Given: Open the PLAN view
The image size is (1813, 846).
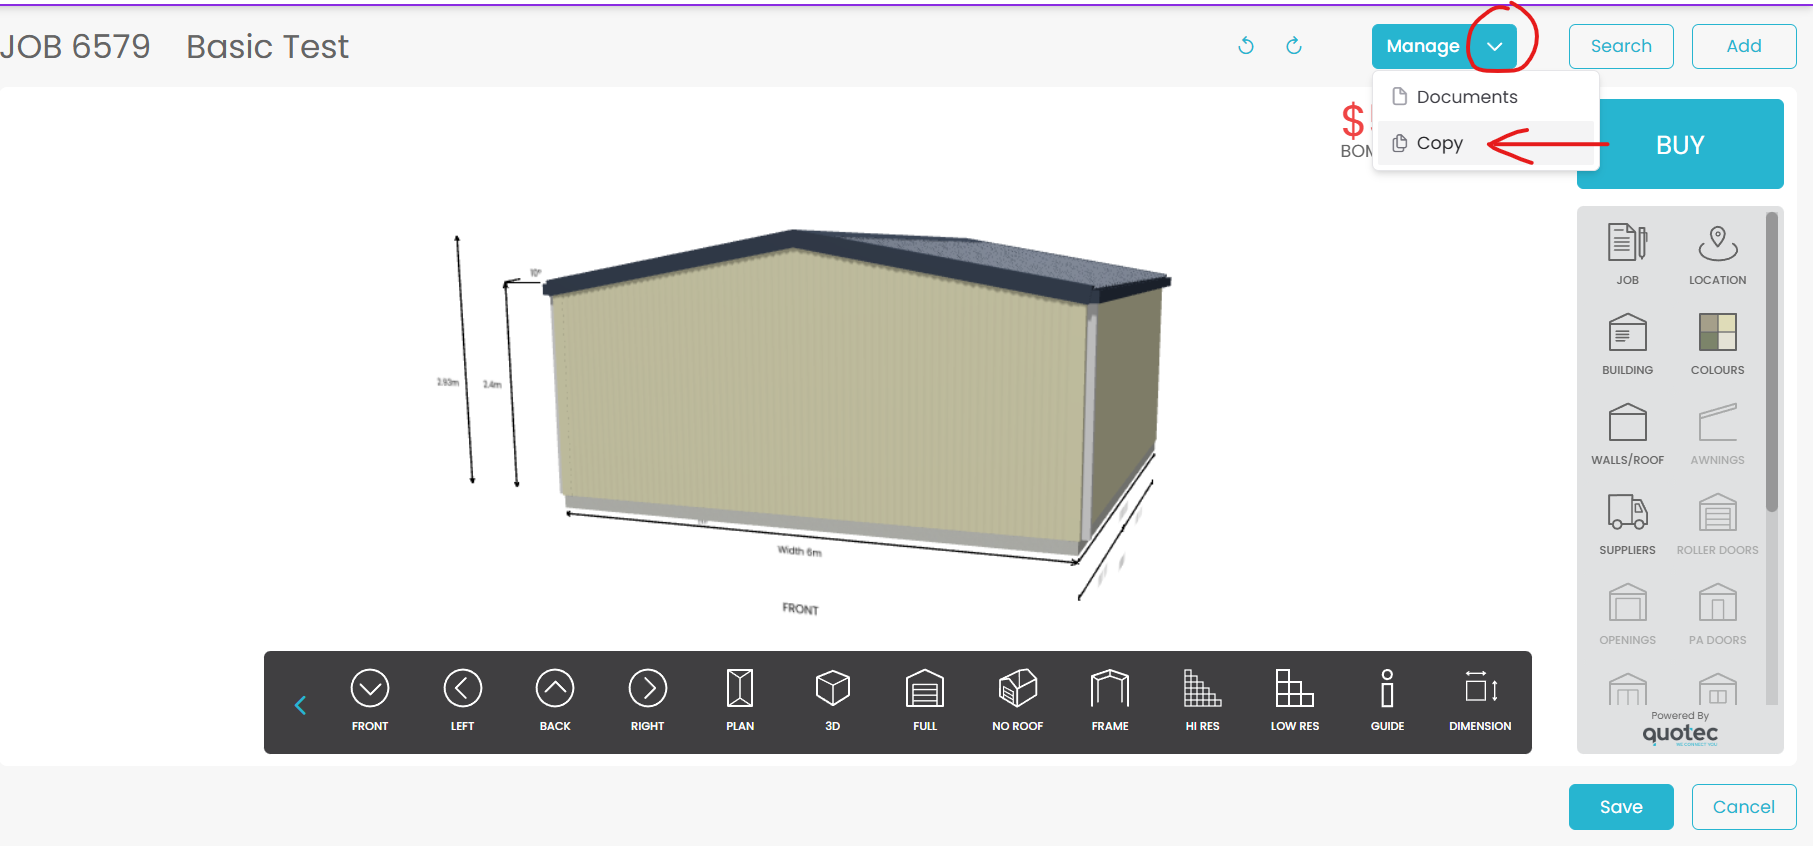Looking at the screenshot, I should pos(740,689).
